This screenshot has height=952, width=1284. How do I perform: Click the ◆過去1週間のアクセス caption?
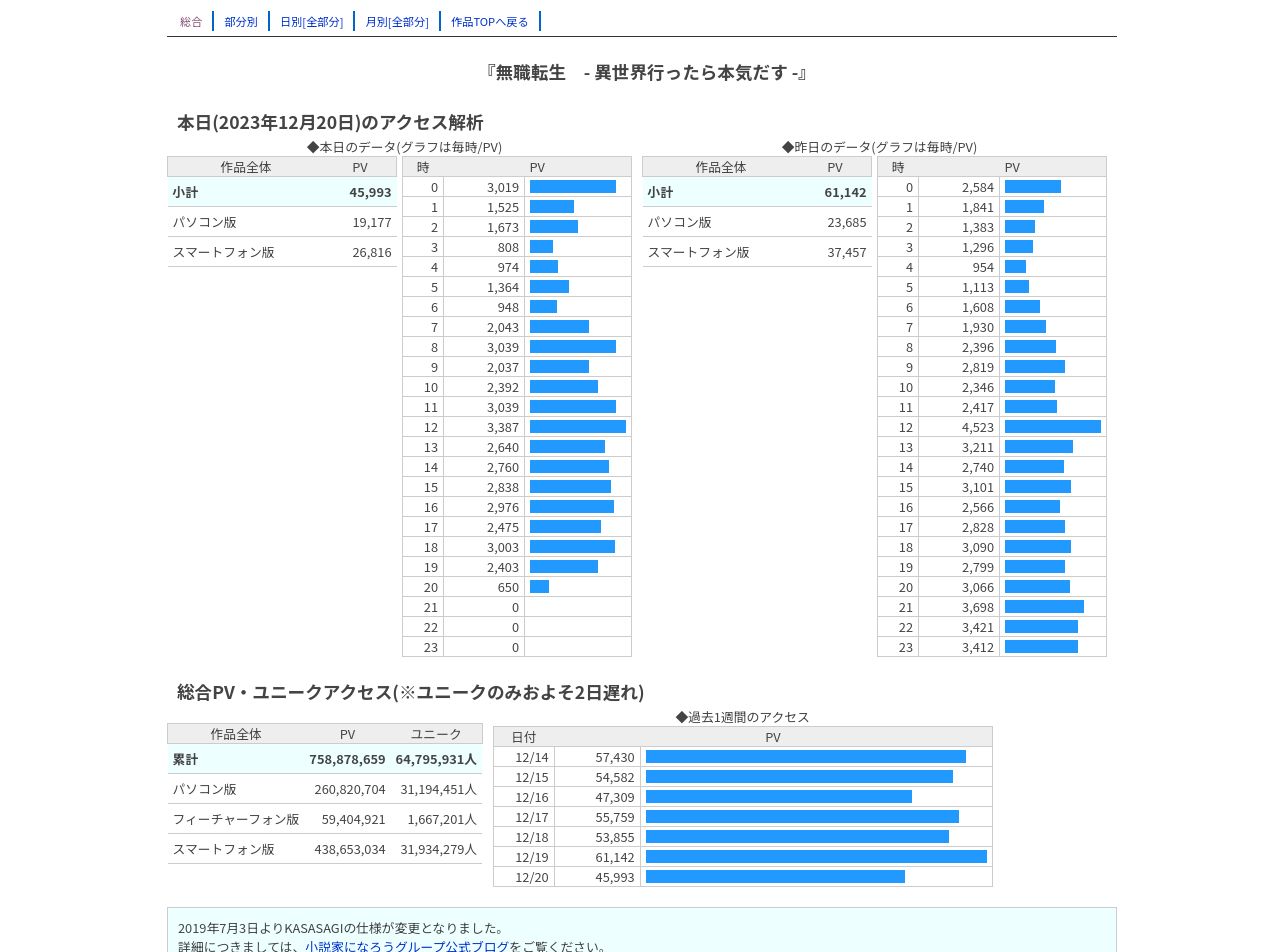coord(743,717)
